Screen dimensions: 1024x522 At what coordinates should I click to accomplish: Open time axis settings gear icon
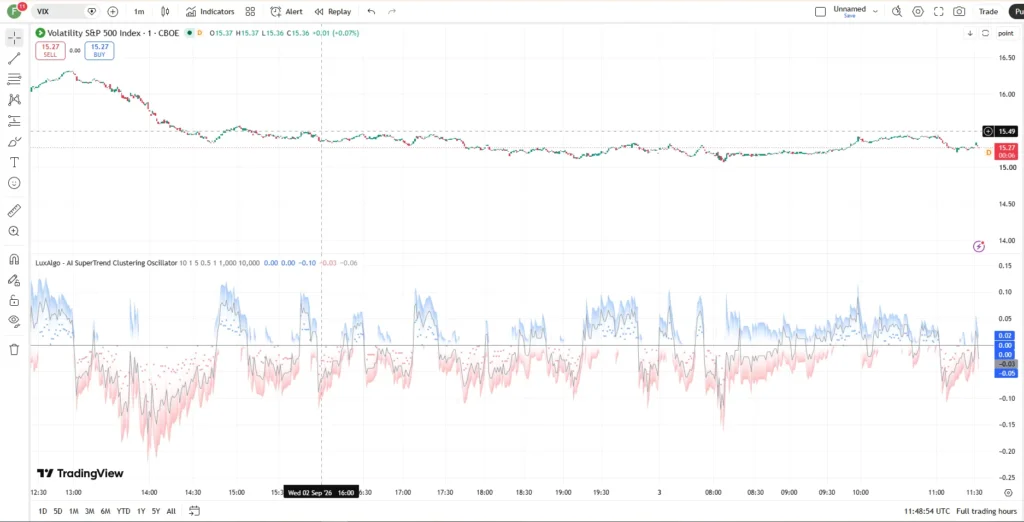coord(1008,493)
